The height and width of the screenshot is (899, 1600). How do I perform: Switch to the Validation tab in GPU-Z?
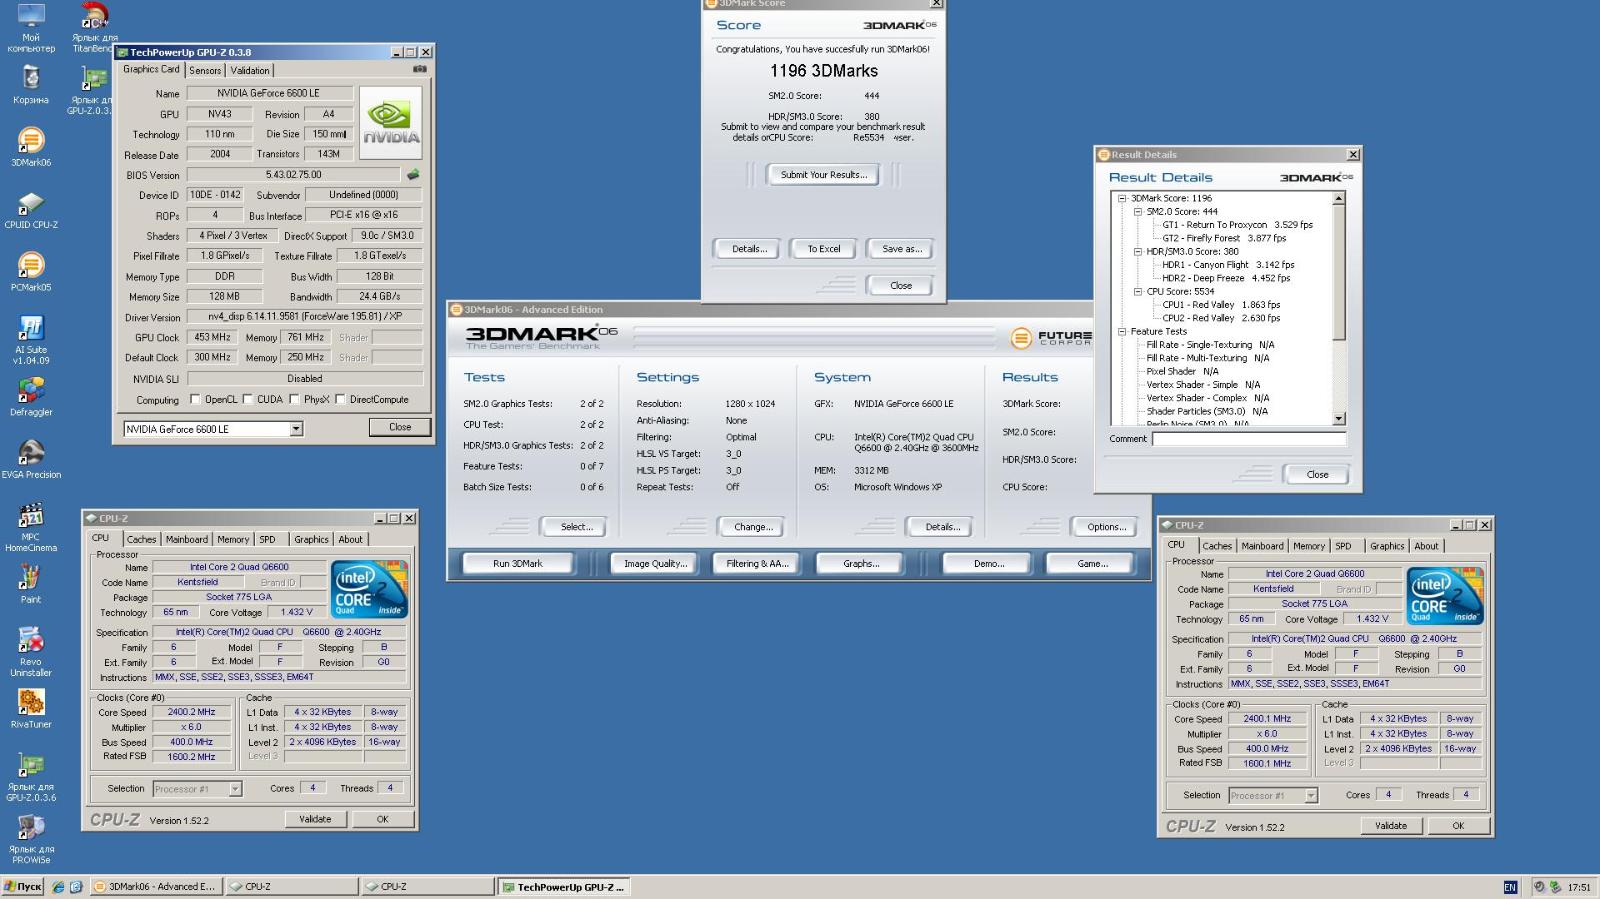click(250, 70)
